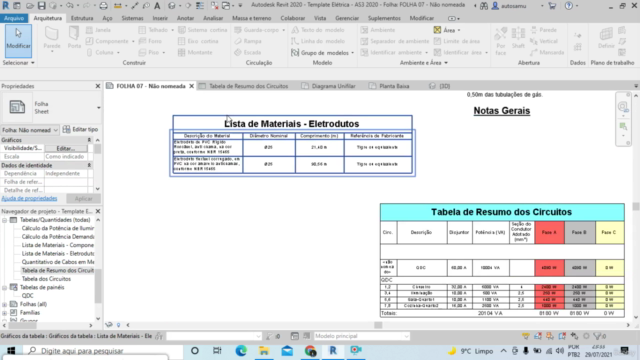Expand the Folhas (all) tree node
This screenshot has width=640, height=360.
pos(4,304)
